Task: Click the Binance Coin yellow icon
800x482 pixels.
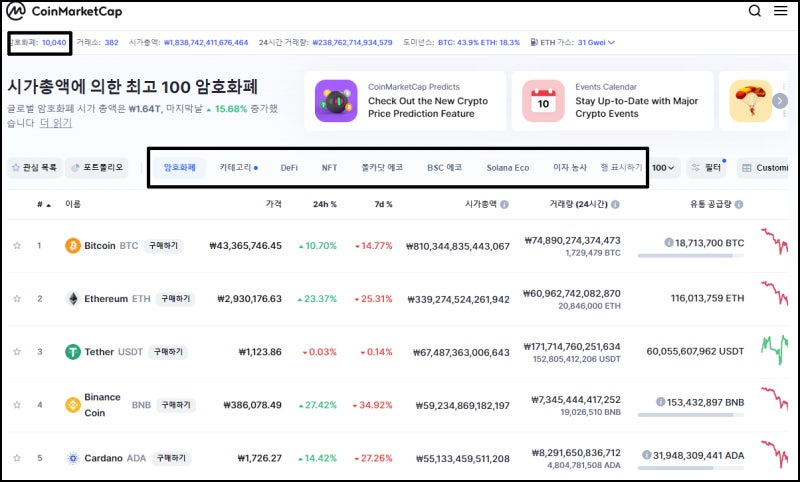Action: tap(73, 405)
